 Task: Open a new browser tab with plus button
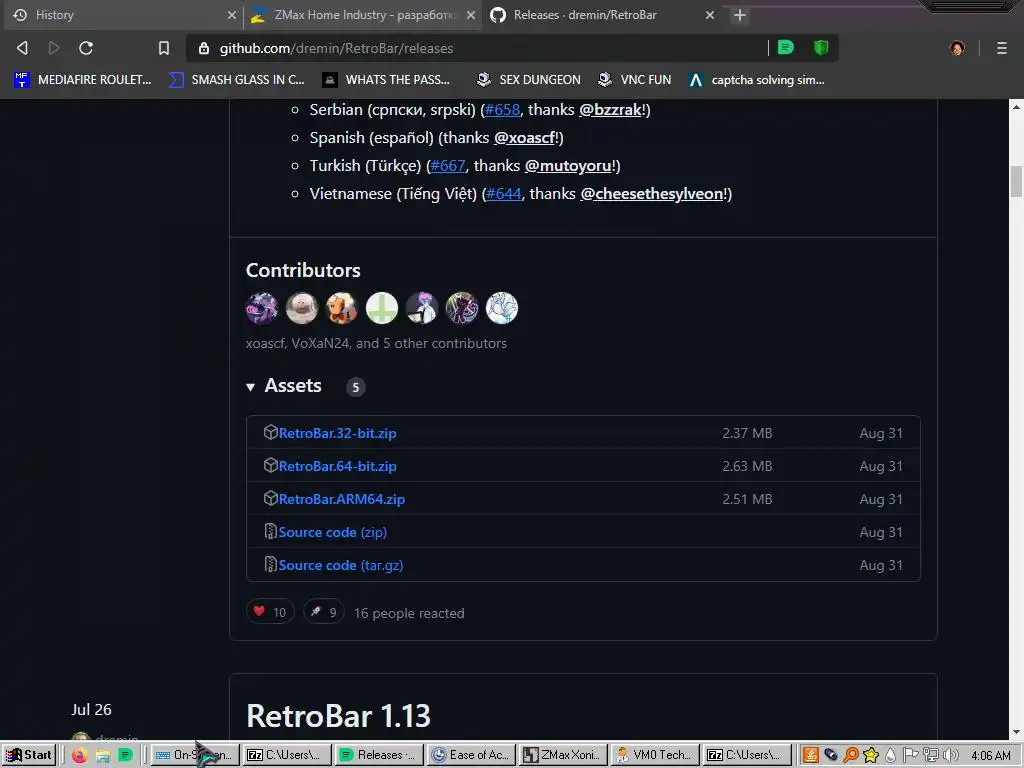point(739,15)
